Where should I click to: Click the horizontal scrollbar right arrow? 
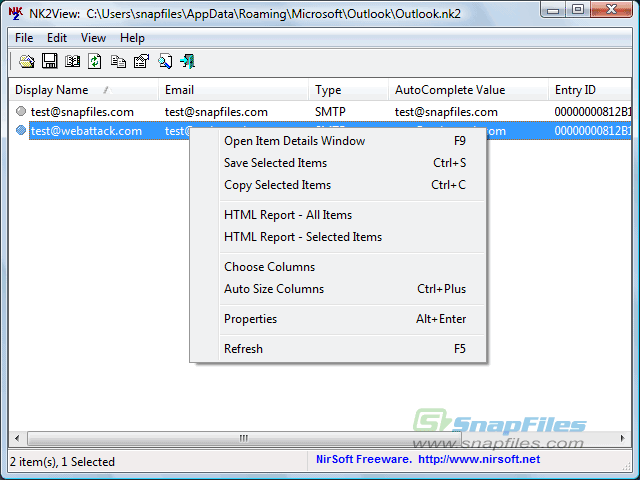click(622, 438)
